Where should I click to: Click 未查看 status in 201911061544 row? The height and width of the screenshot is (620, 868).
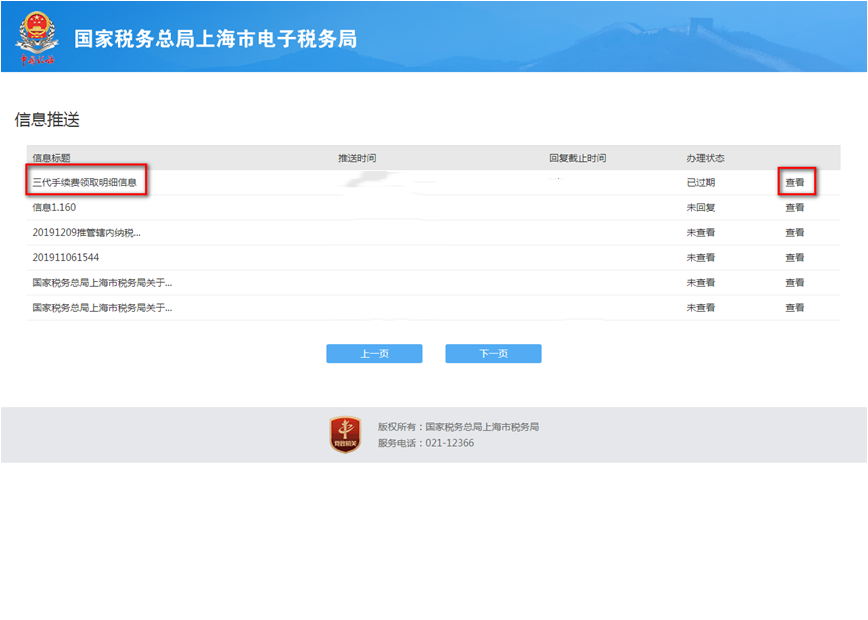click(x=701, y=257)
